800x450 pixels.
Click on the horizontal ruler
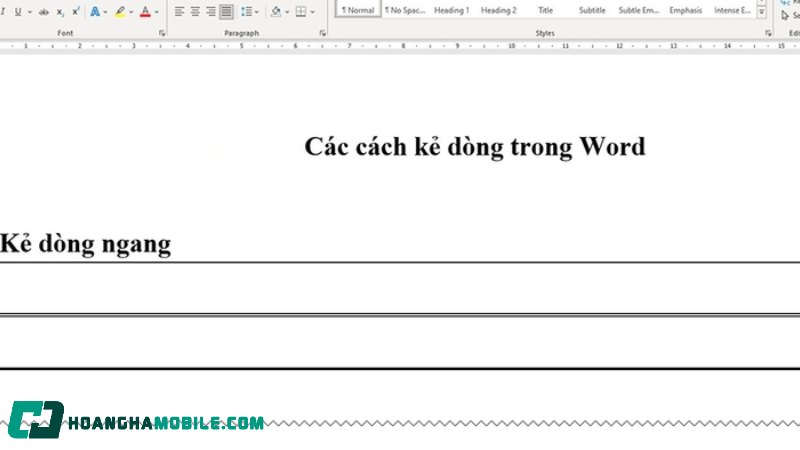[400, 46]
